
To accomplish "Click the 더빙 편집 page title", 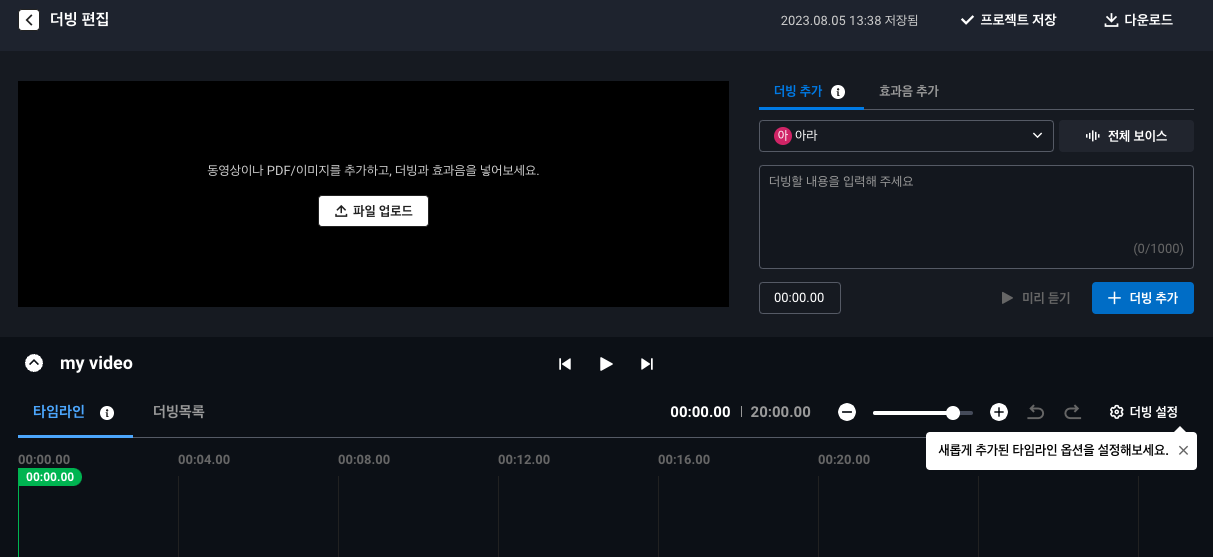I will 80,19.
